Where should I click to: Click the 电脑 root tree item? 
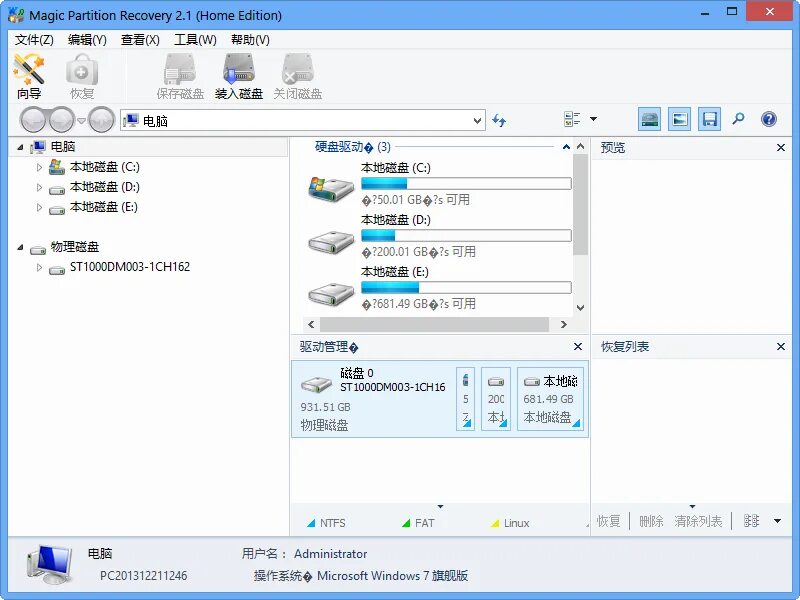pyautogui.click(x=63, y=147)
